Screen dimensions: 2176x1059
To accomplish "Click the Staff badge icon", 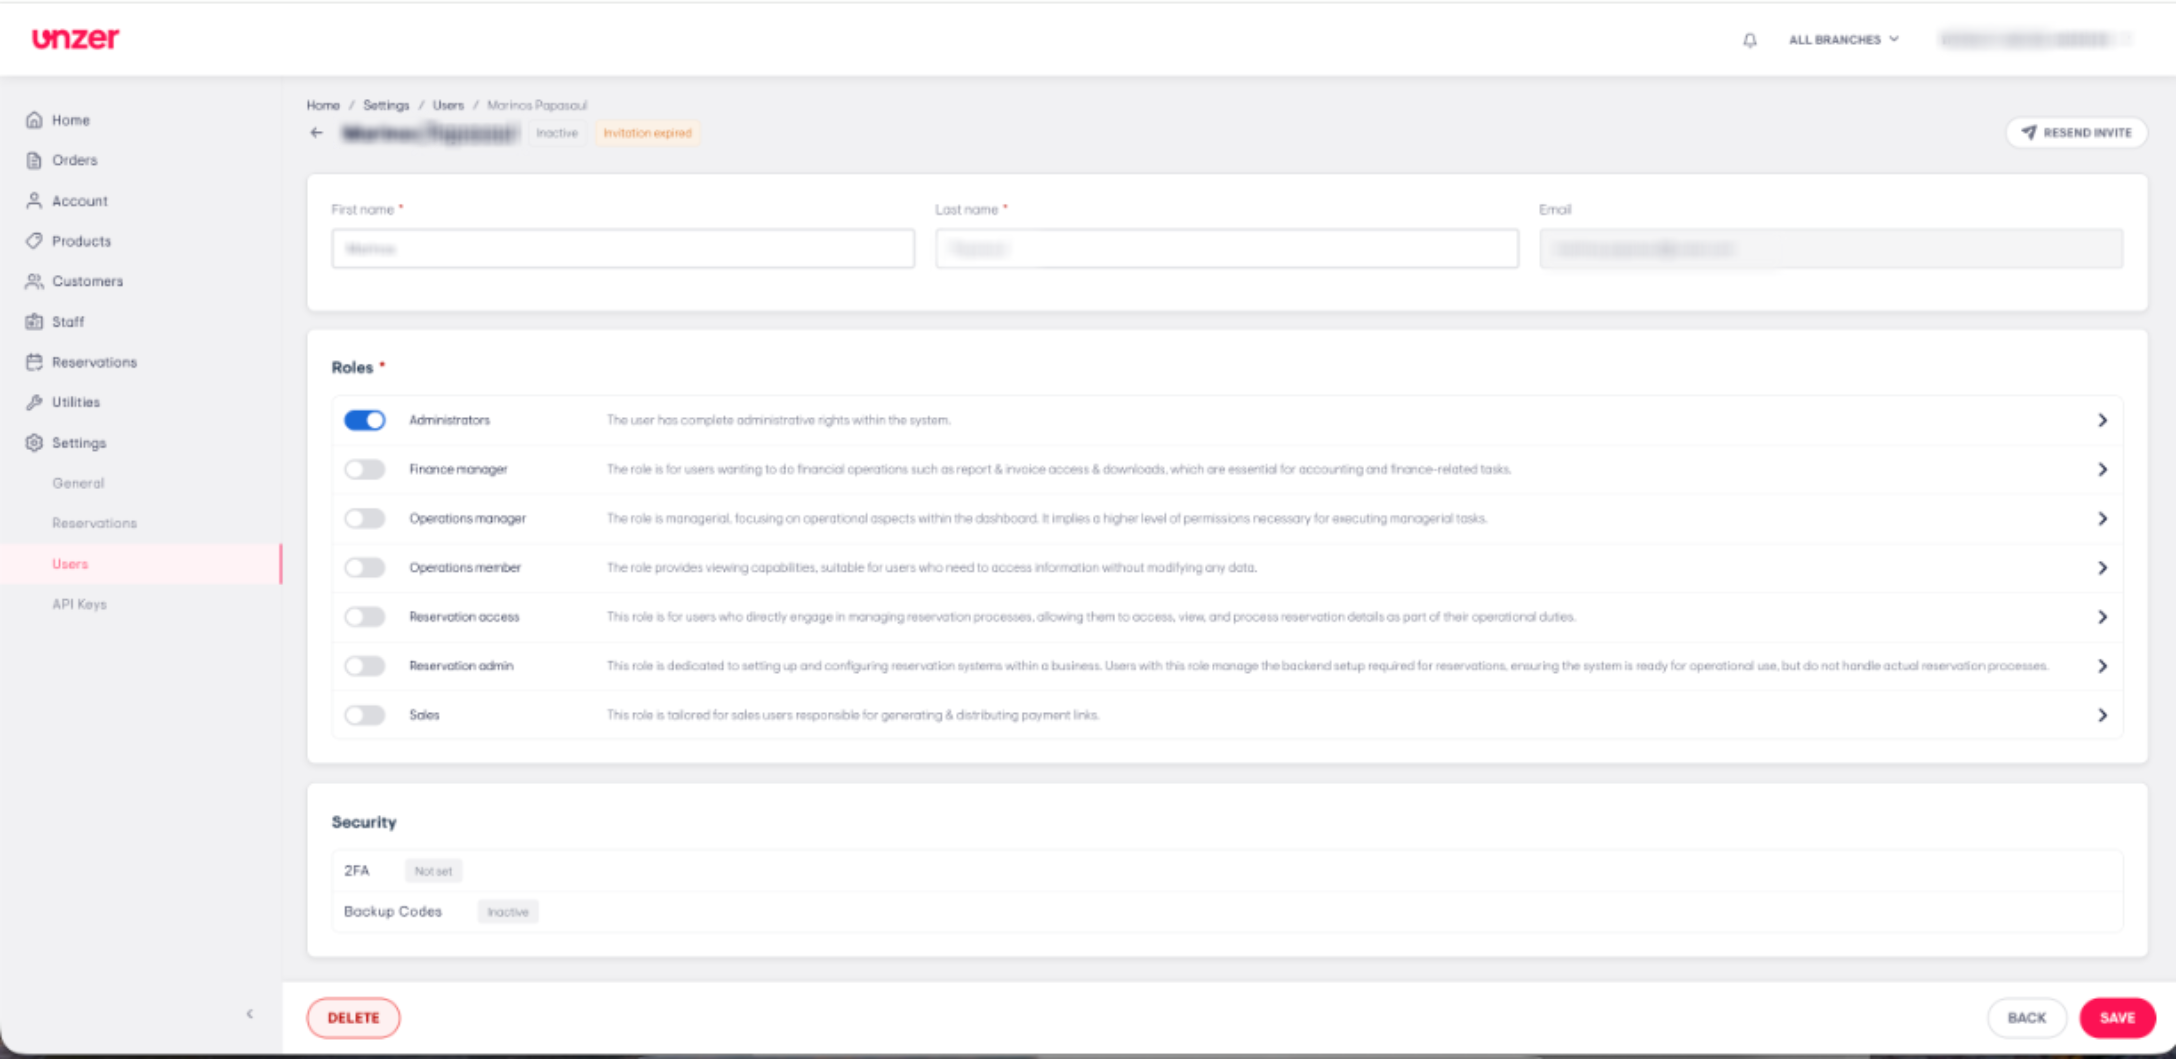I will click(34, 321).
